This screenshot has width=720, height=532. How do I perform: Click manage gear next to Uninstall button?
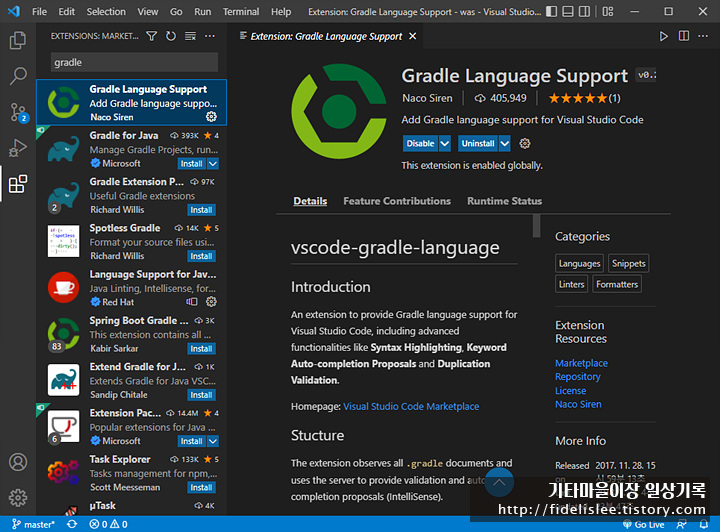tap(525, 144)
